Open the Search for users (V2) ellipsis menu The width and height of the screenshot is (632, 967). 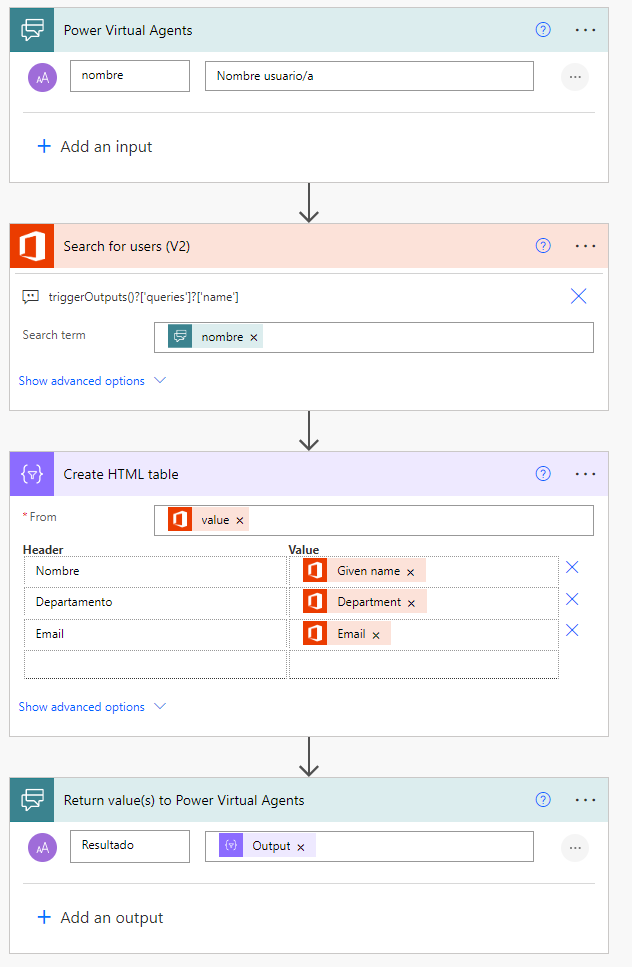586,246
